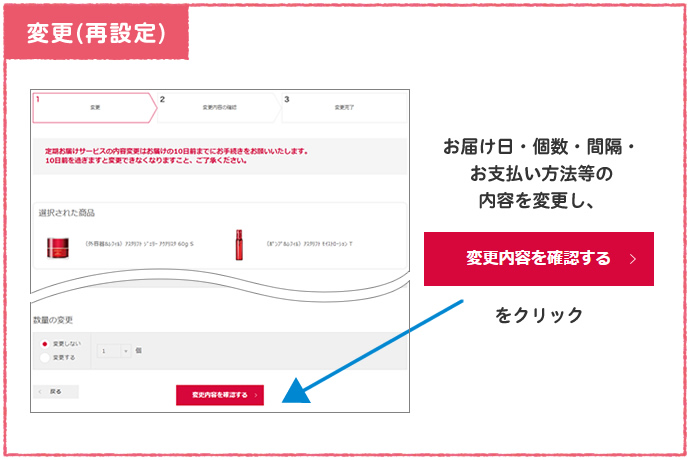The height and width of the screenshot is (460, 690).
Task: Select step 1 変更 tab
Action: [93, 106]
